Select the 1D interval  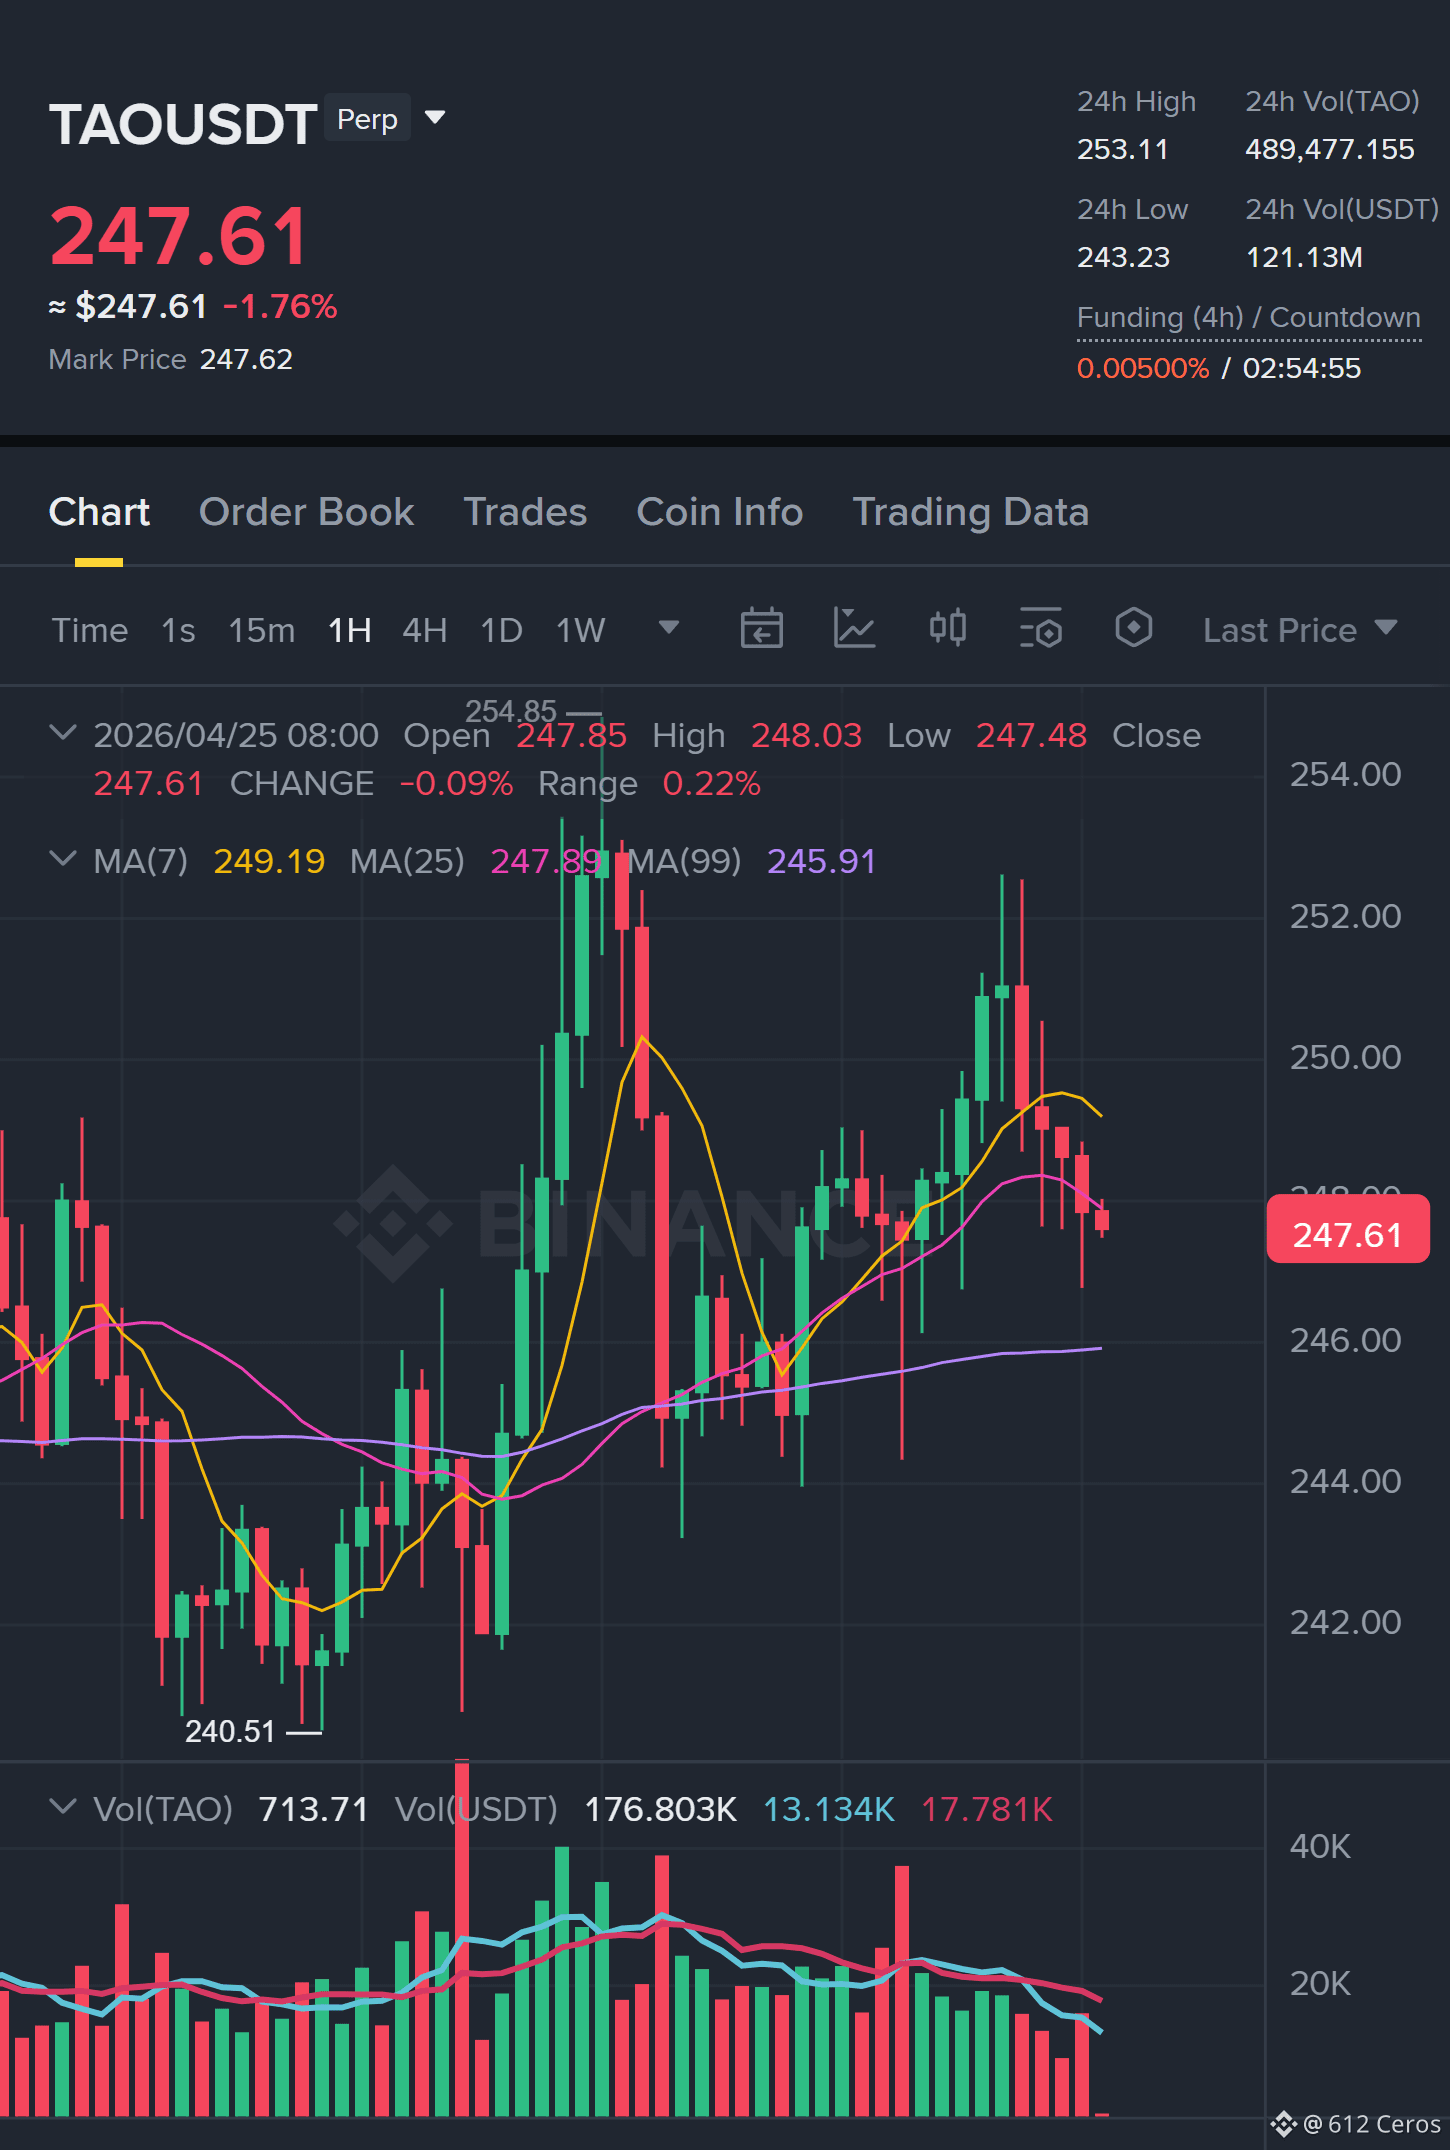[x=501, y=630]
